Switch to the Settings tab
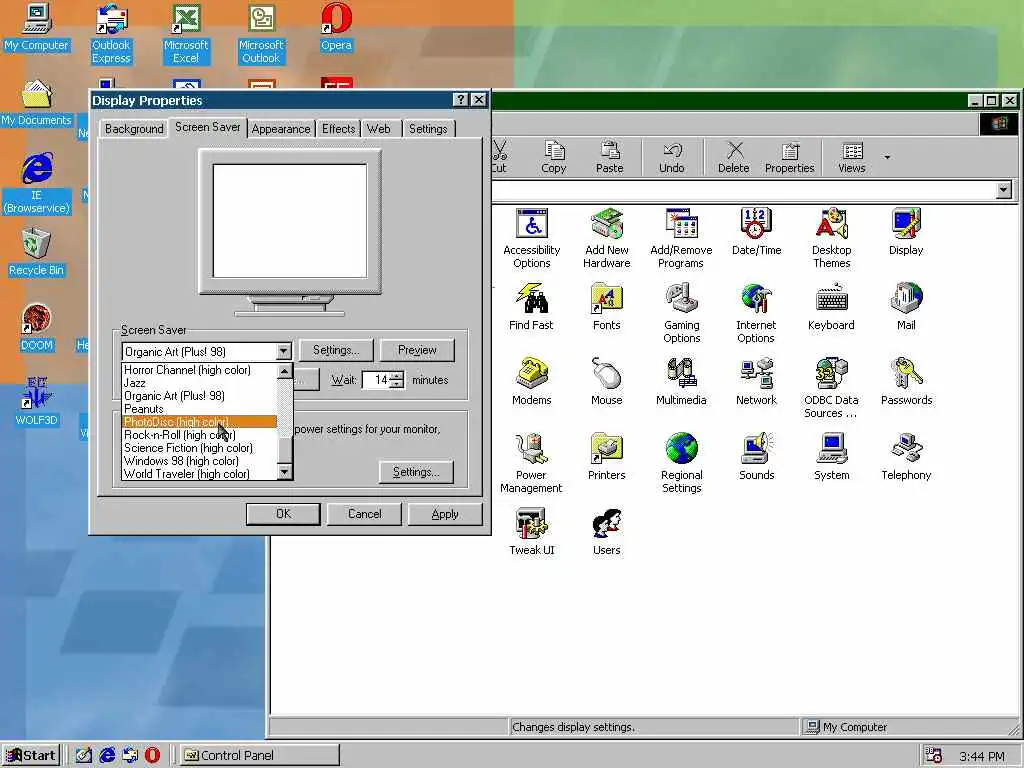Screen dimensions: 1024x768 [428, 129]
